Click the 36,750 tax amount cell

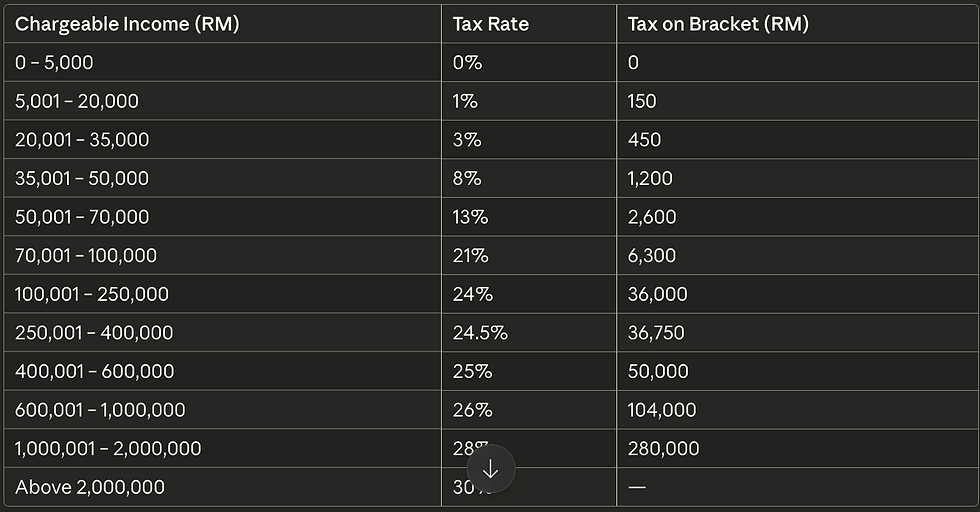point(656,333)
